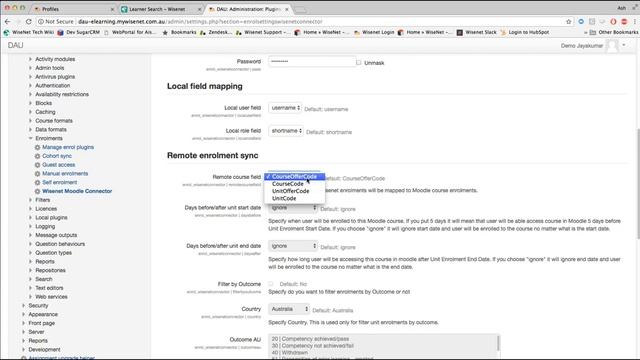Image resolution: width=640 pixels, height=360 pixels.
Task: Switch to the Profiles browser tab
Action: [73, 9]
